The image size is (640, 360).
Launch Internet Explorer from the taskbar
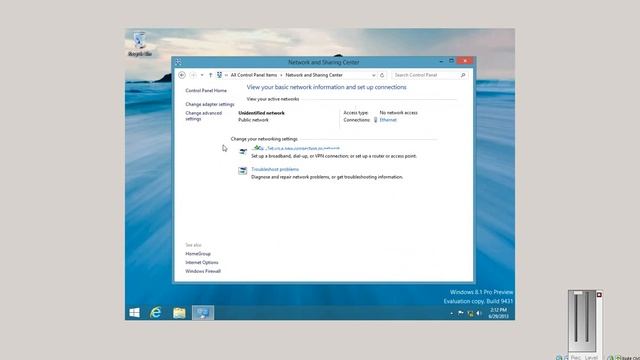(156, 313)
